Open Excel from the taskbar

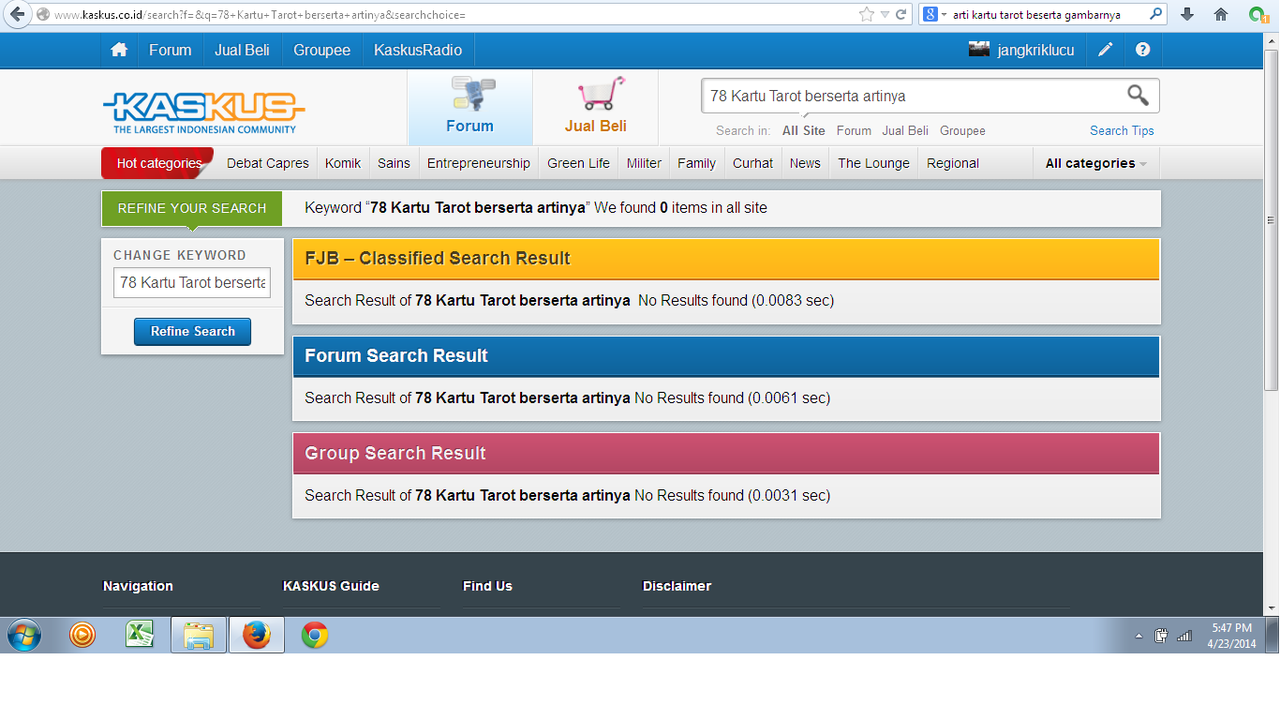pos(140,635)
